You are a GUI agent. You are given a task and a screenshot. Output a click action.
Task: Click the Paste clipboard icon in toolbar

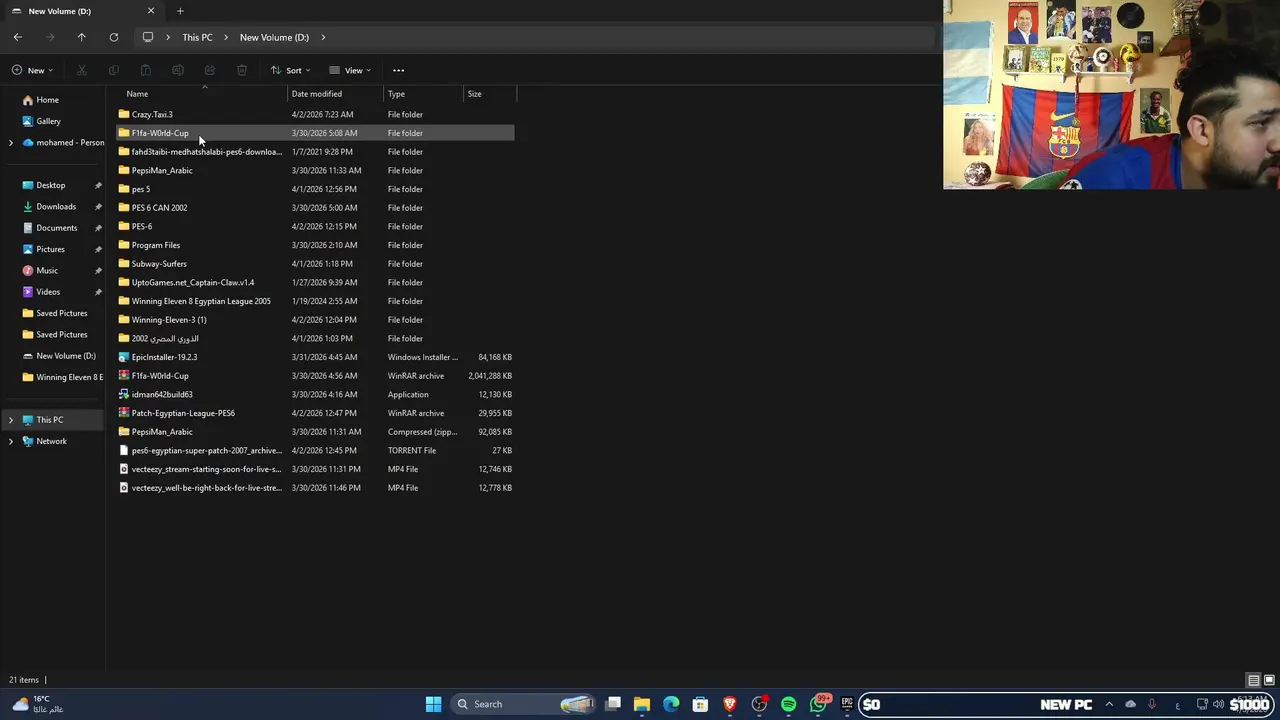[x=146, y=70]
